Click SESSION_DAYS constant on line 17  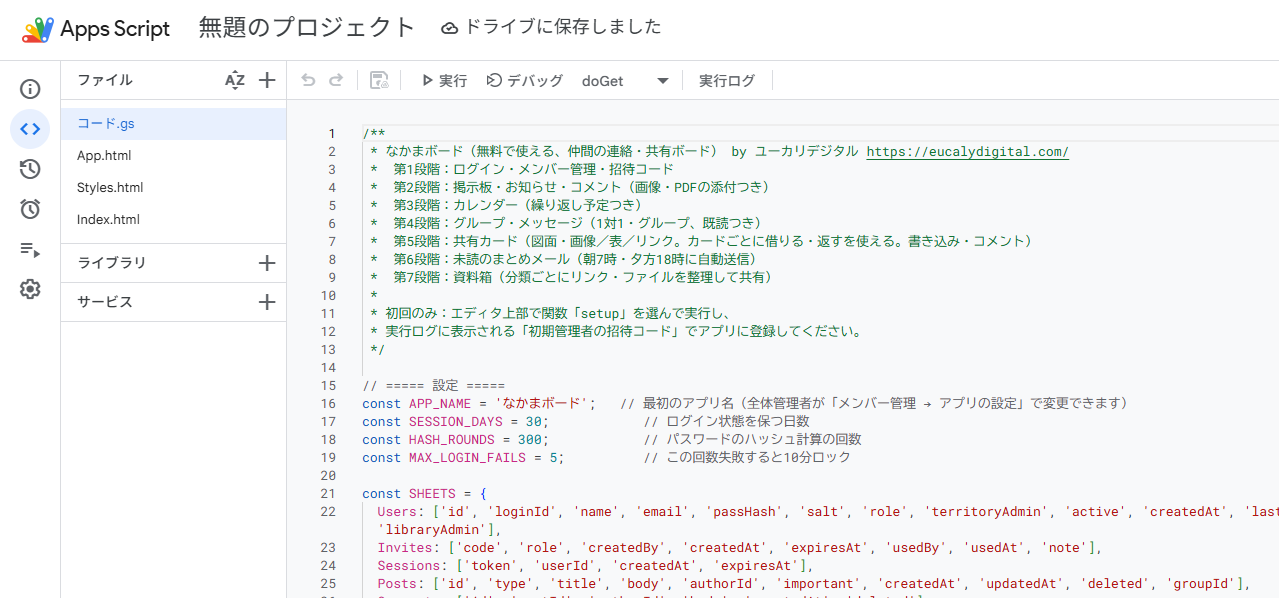pyautogui.click(x=456, y=422)
